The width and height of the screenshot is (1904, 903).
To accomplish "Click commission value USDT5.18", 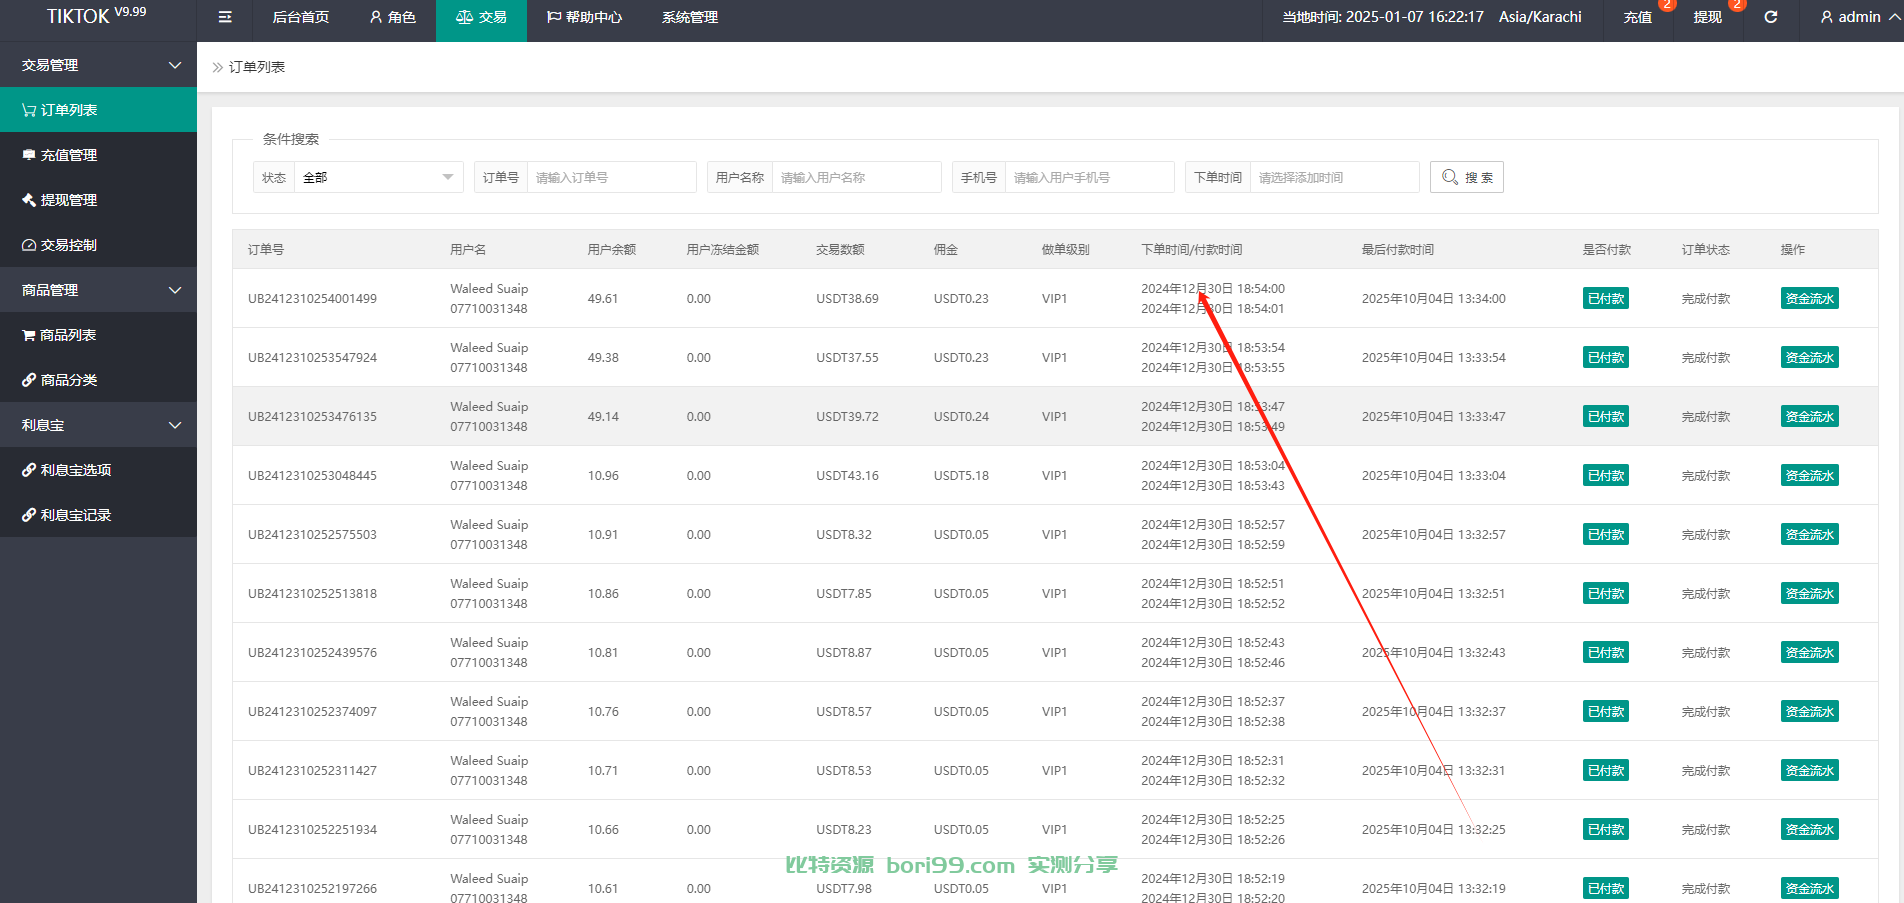I will click(961, 475).
